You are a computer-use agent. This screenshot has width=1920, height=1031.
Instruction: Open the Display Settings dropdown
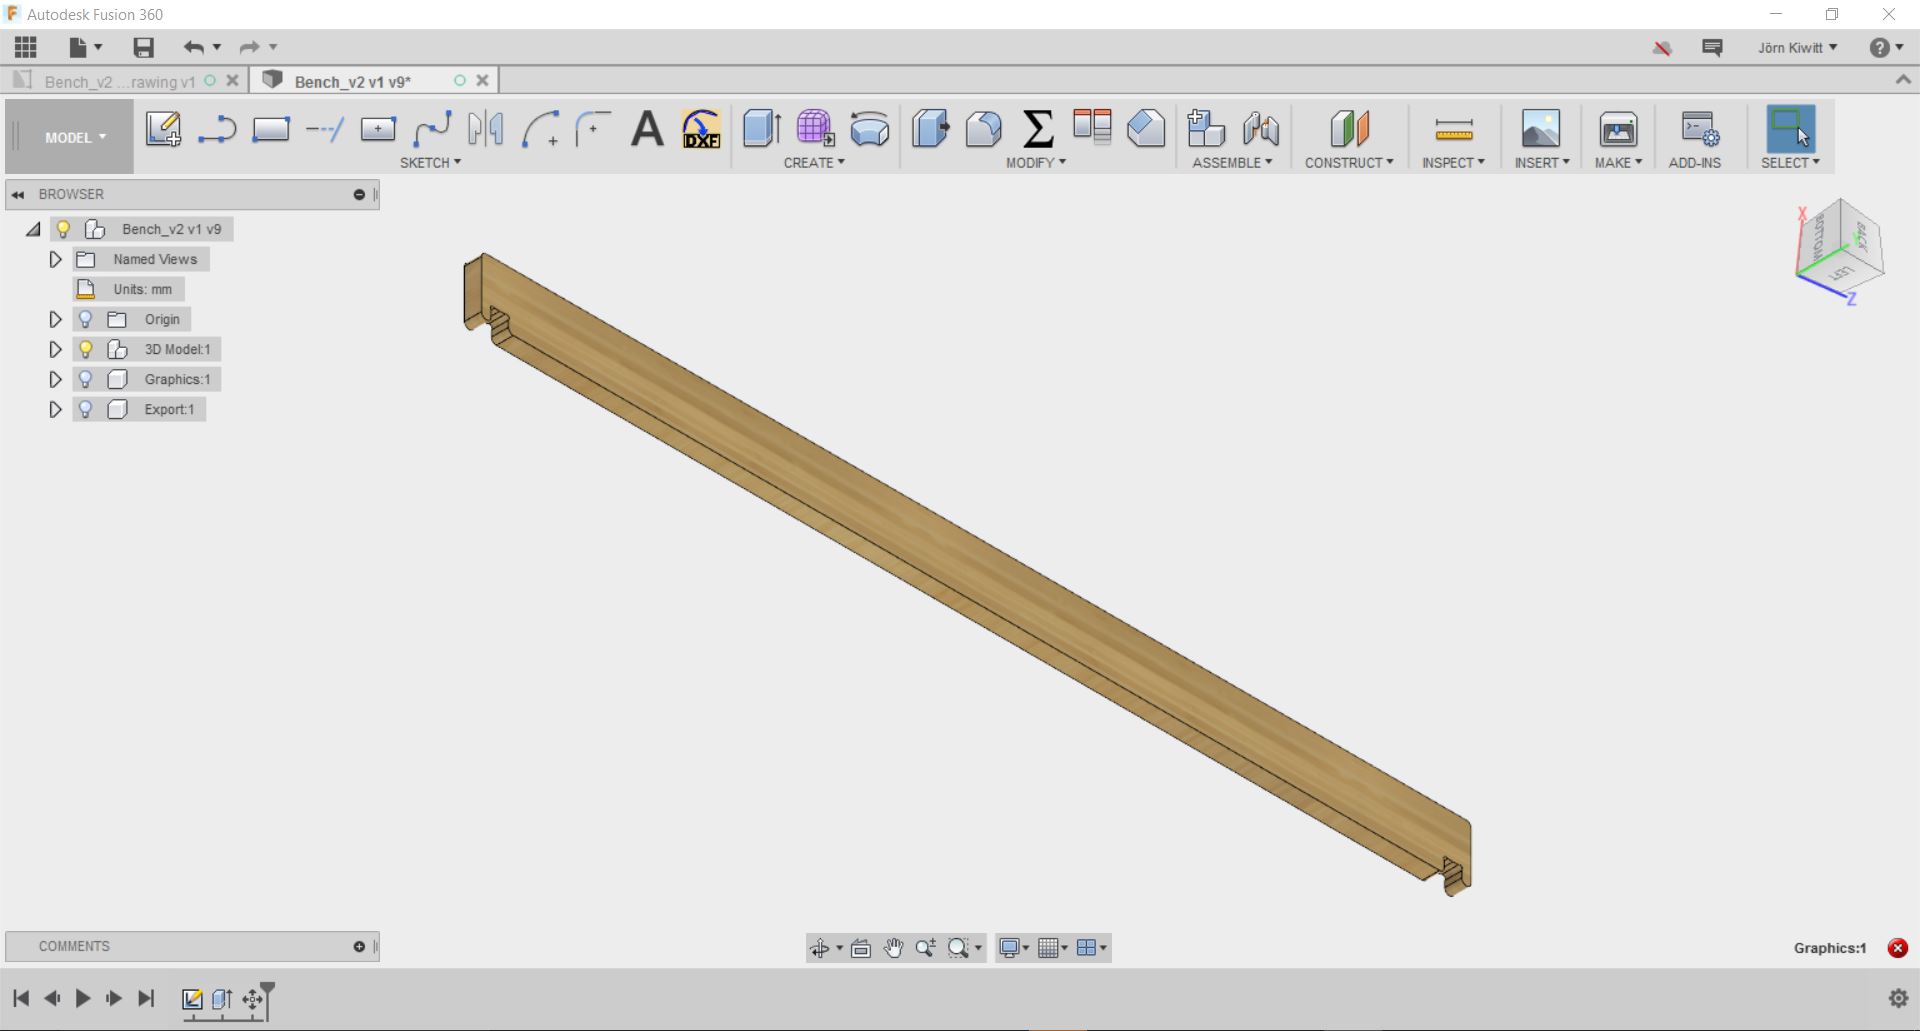pos(1014,948)
